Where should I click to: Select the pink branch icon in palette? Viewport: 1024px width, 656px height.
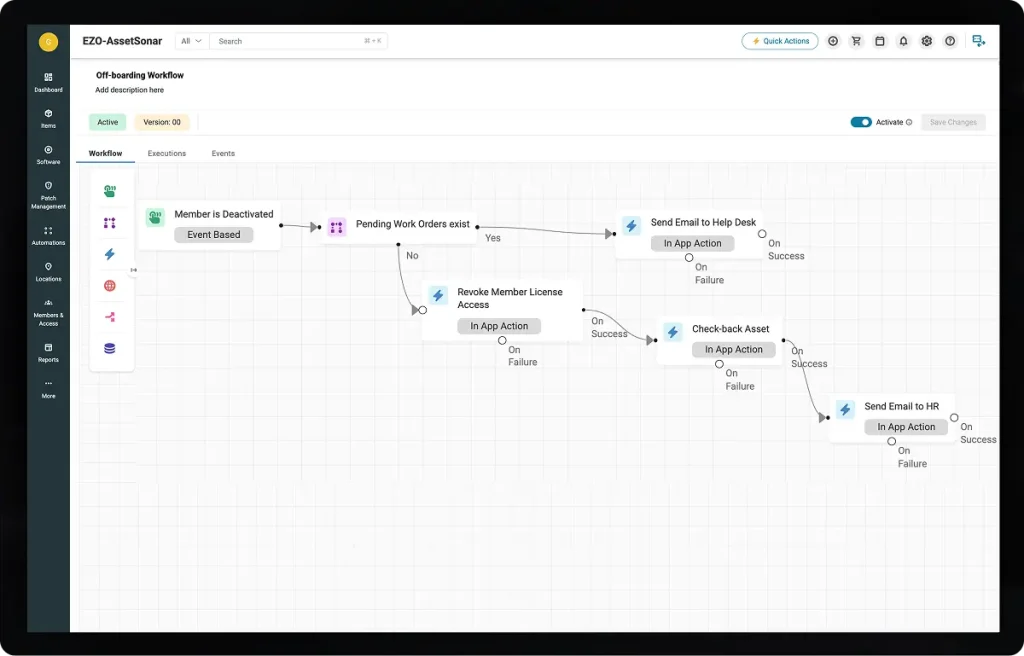[110, 317]
